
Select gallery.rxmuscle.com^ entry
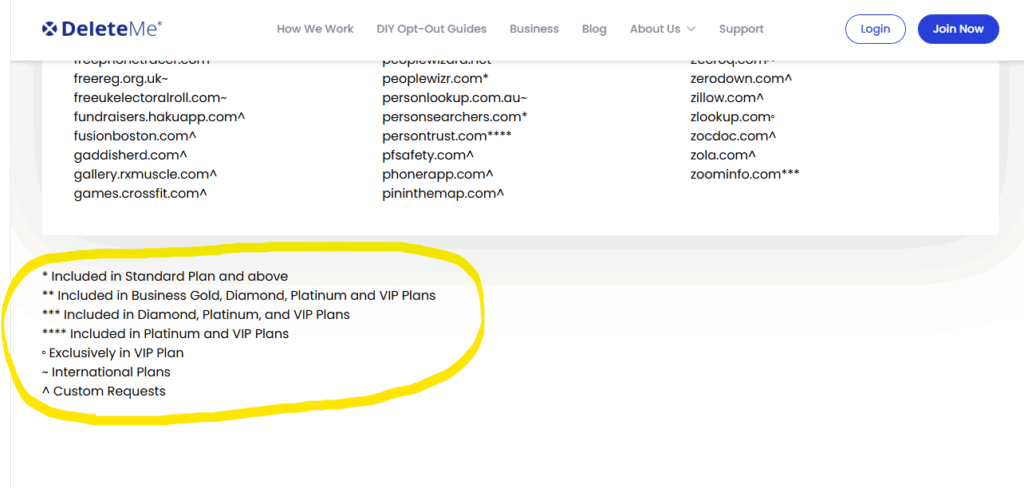[x=145, y=174]
